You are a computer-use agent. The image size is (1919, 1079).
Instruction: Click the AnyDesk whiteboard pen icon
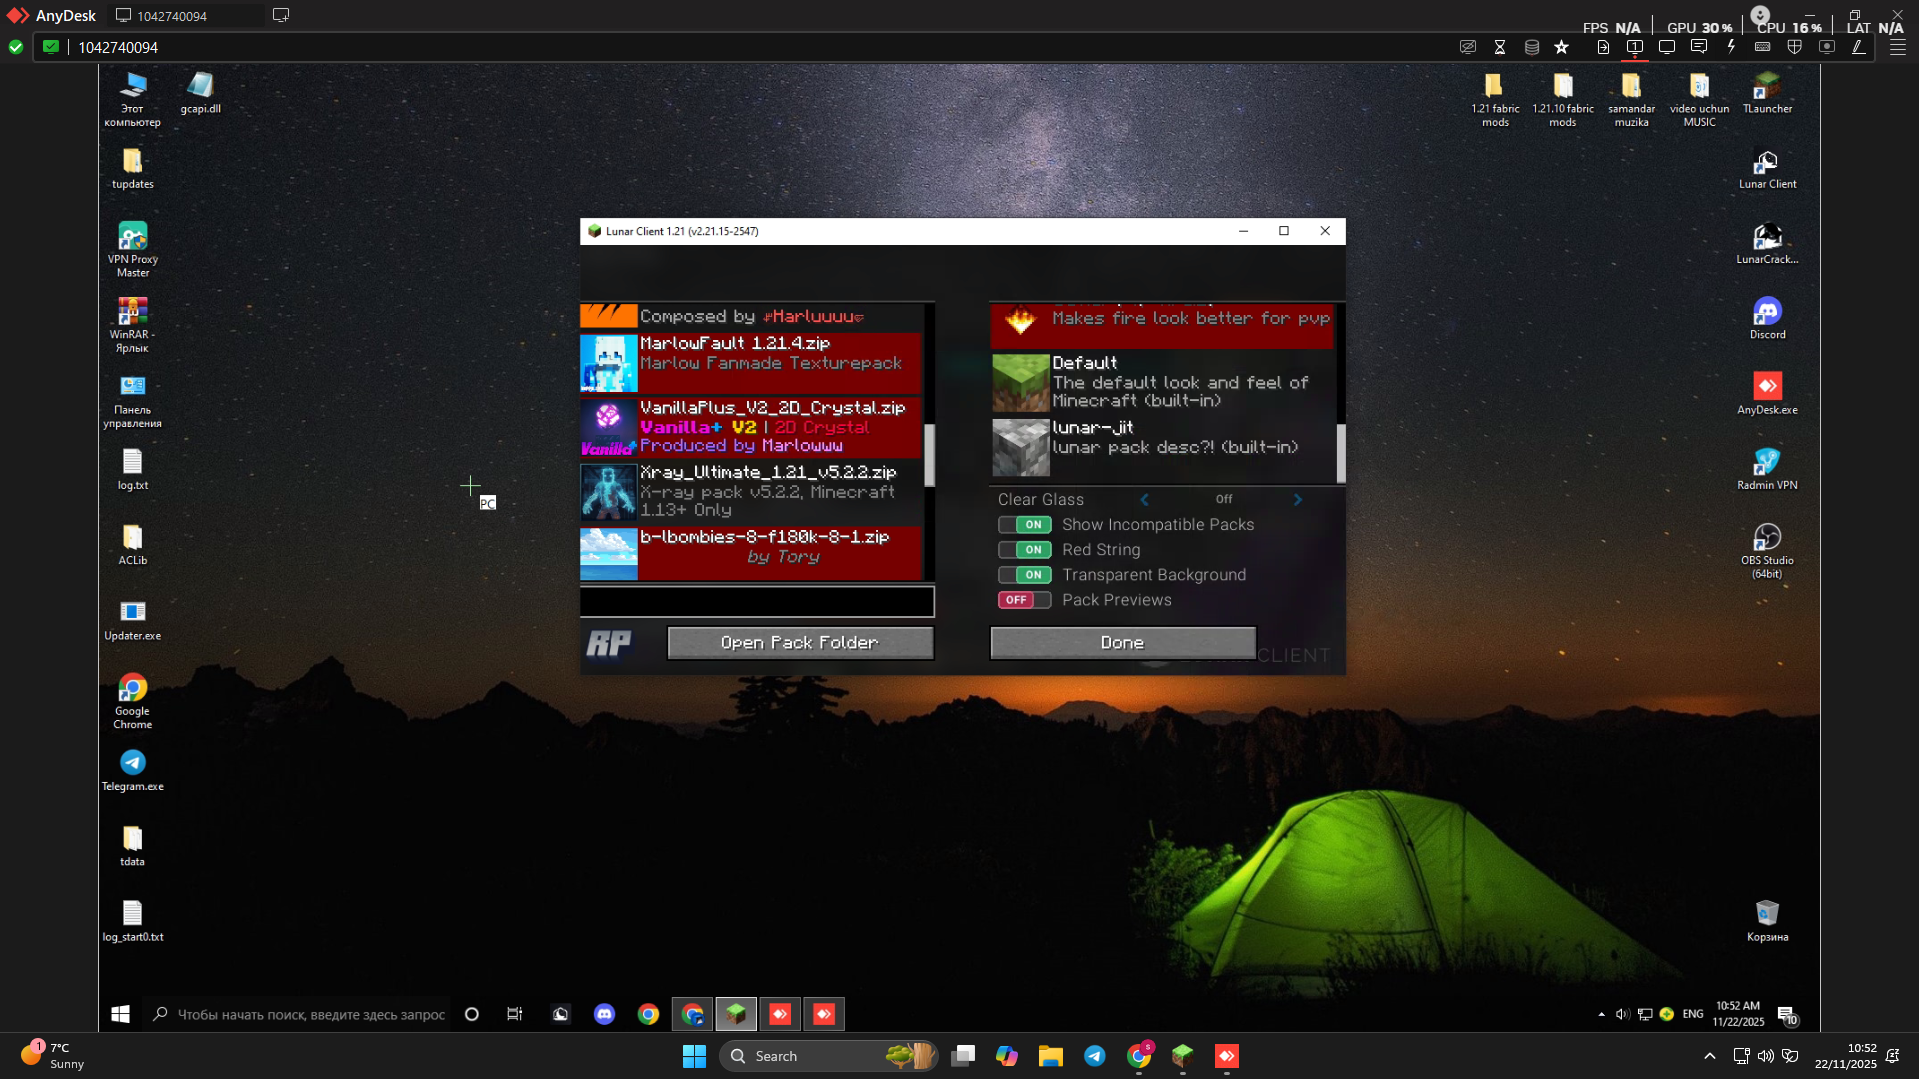coord(1859,47)
